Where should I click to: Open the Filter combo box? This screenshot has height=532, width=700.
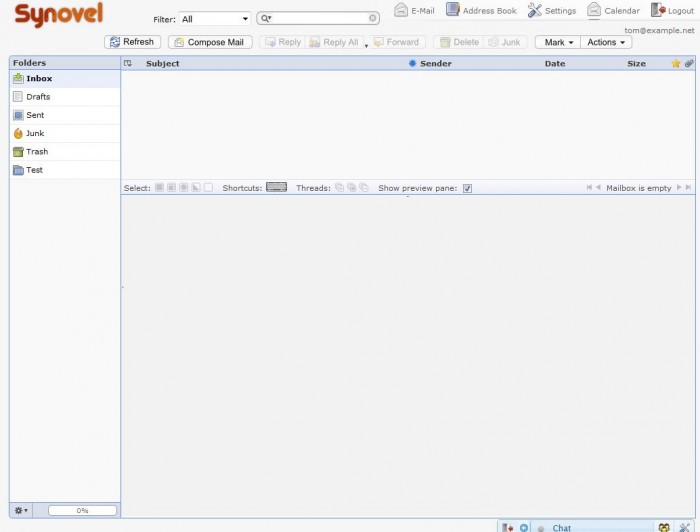215,19
